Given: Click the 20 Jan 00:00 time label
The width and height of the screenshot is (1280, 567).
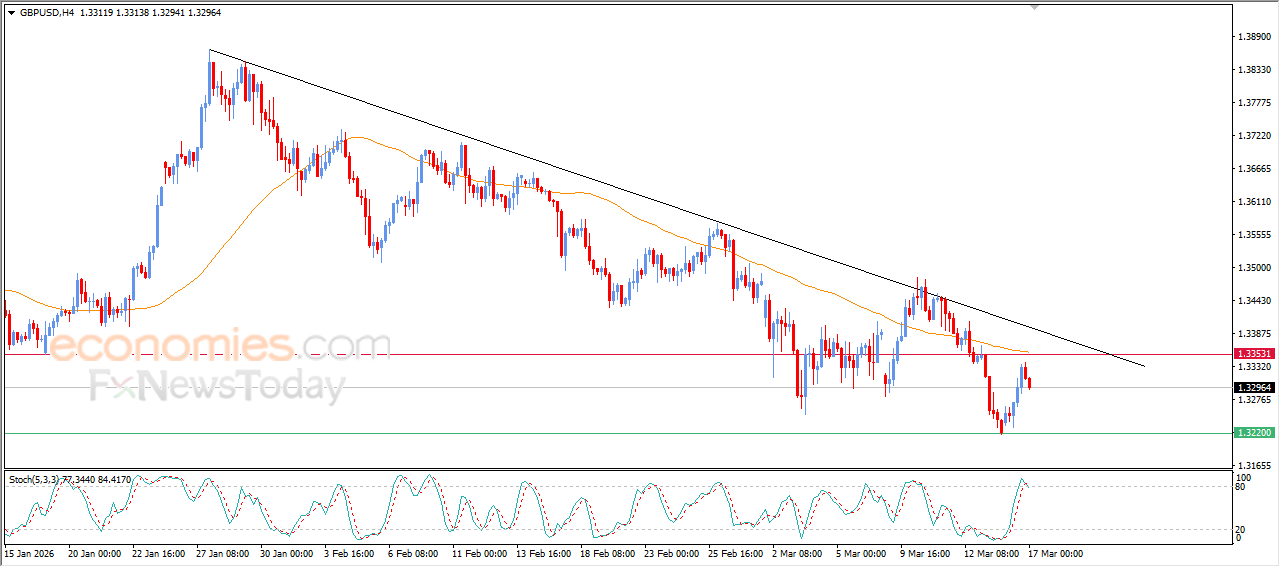Looking at the screenshot, I should [x=93, y=553].
